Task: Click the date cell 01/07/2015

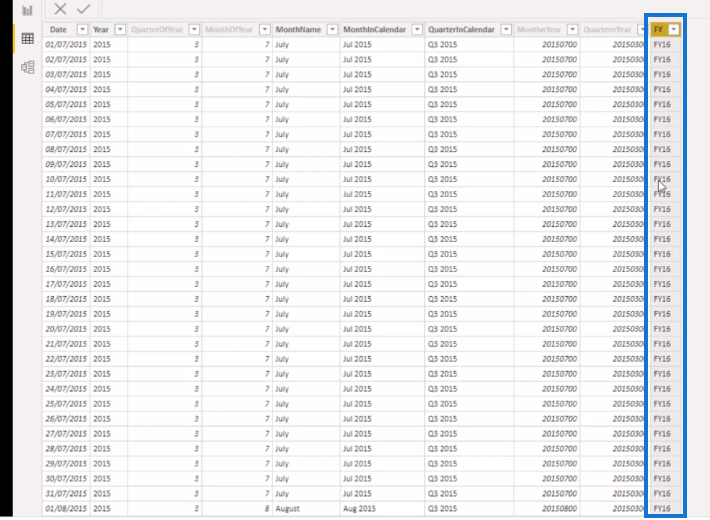Action: point(66,44)
